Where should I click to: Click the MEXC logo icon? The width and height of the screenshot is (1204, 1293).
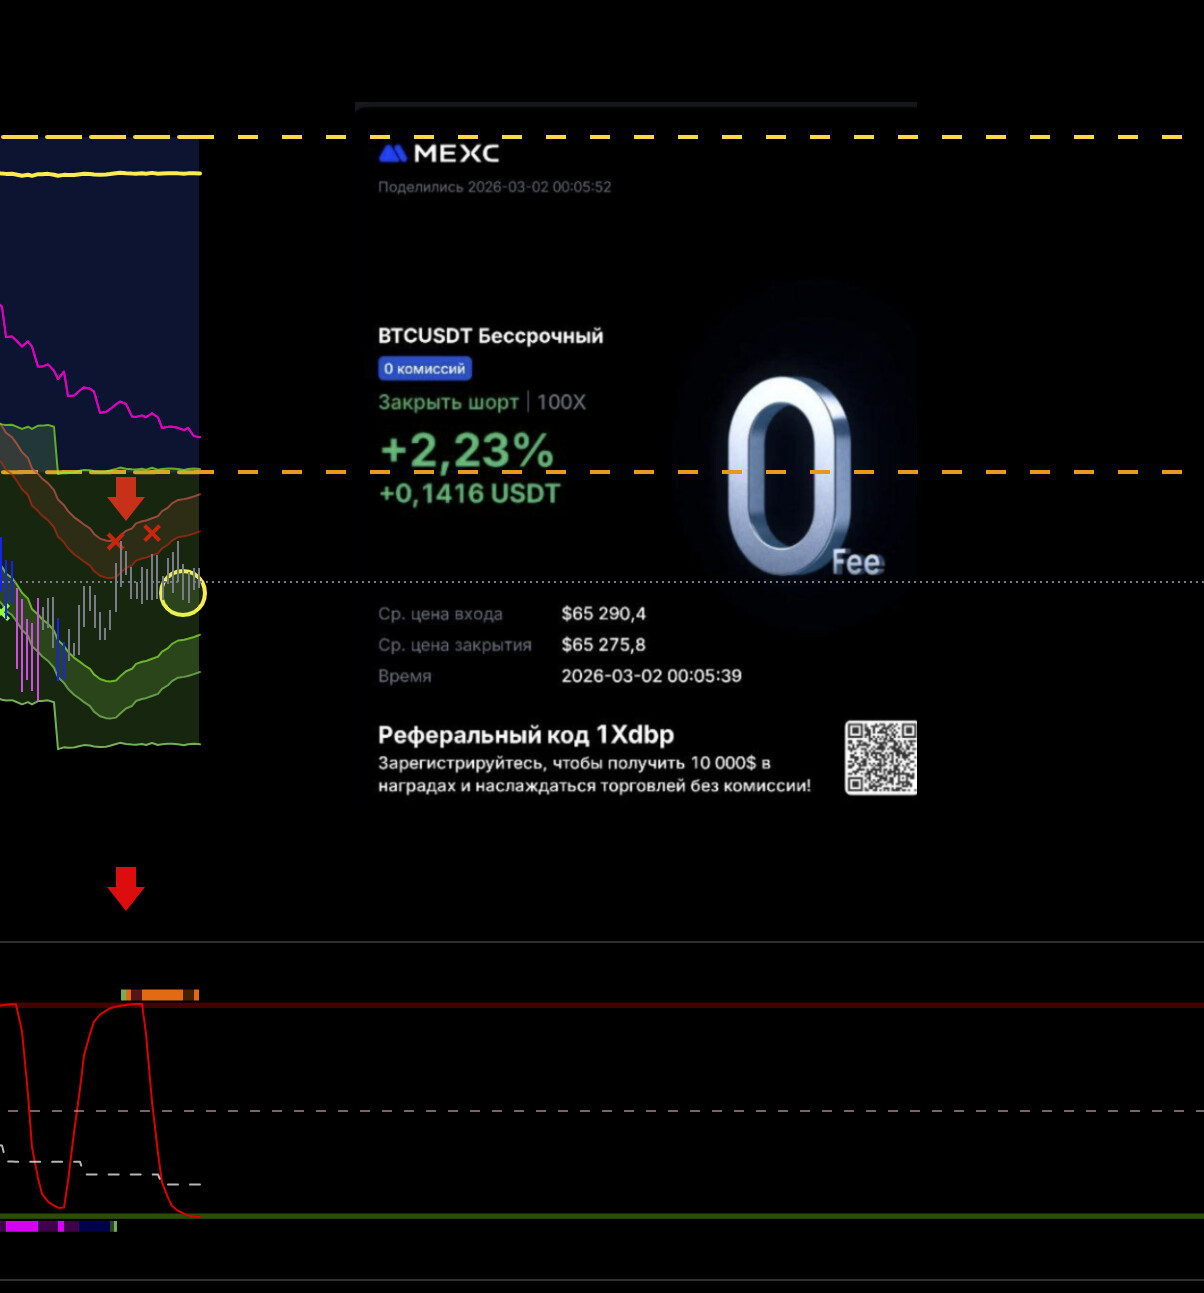pos(393,153)
